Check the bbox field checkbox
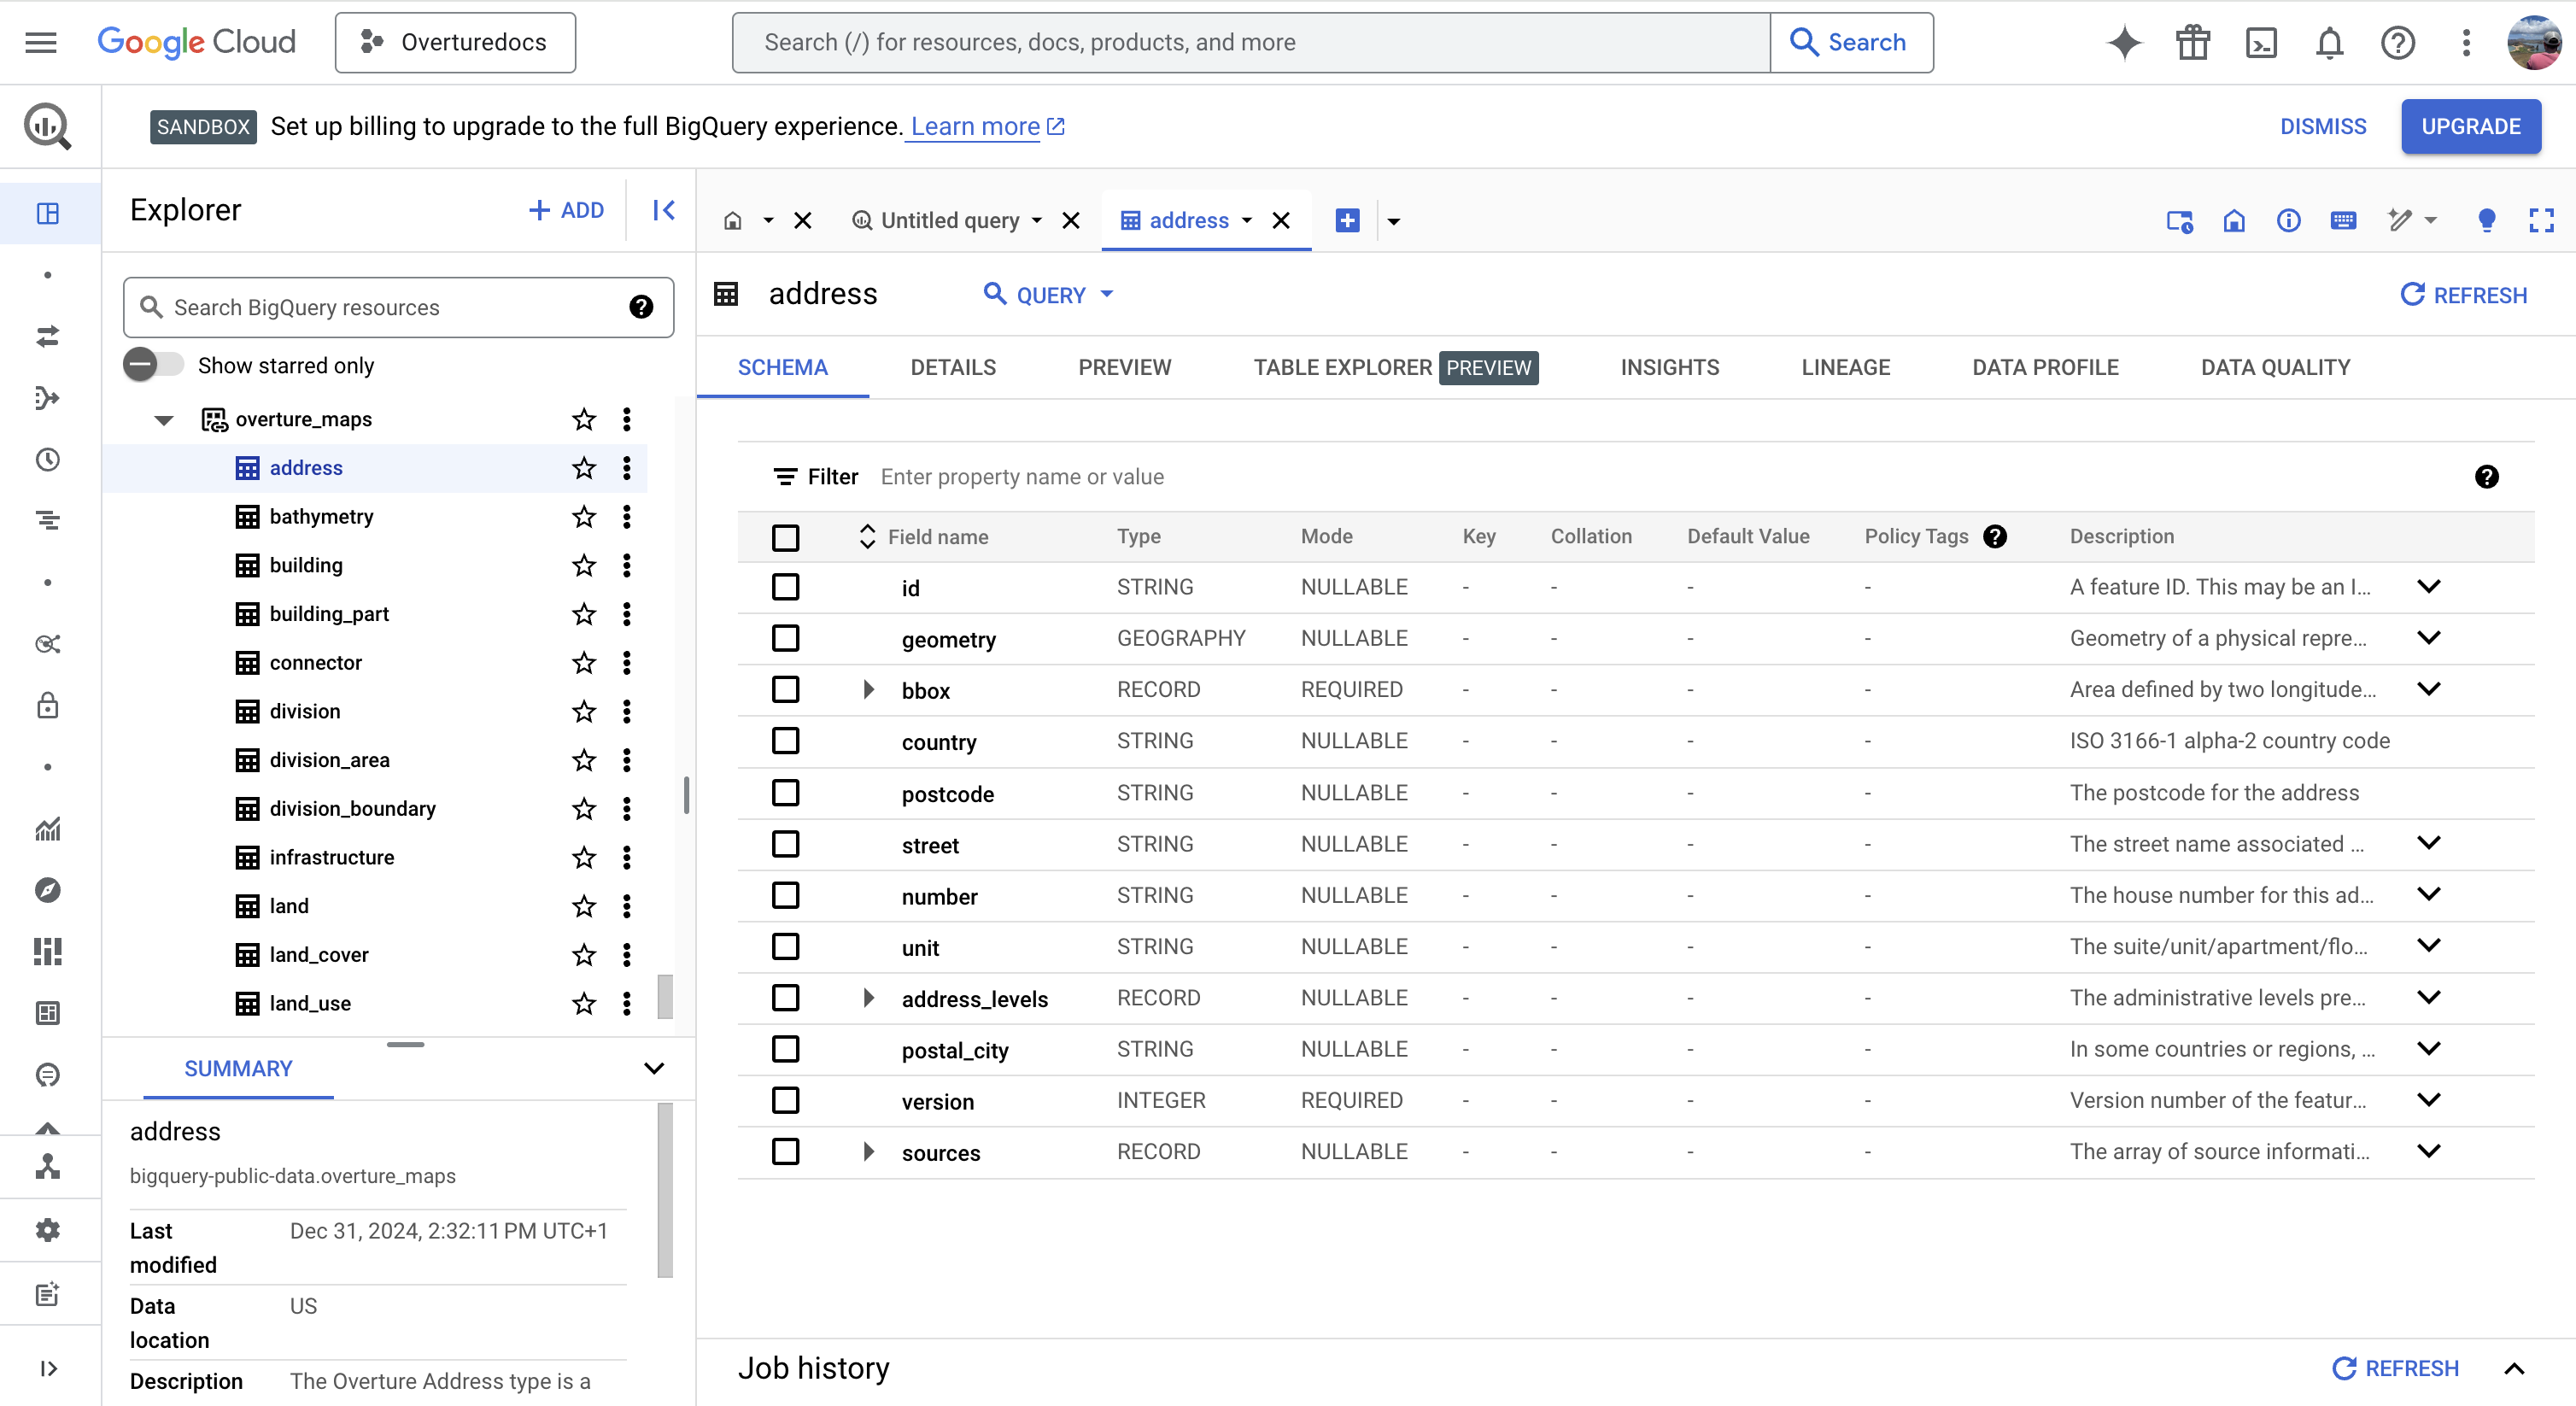The image size is (2576, 1406). point(786,689)
